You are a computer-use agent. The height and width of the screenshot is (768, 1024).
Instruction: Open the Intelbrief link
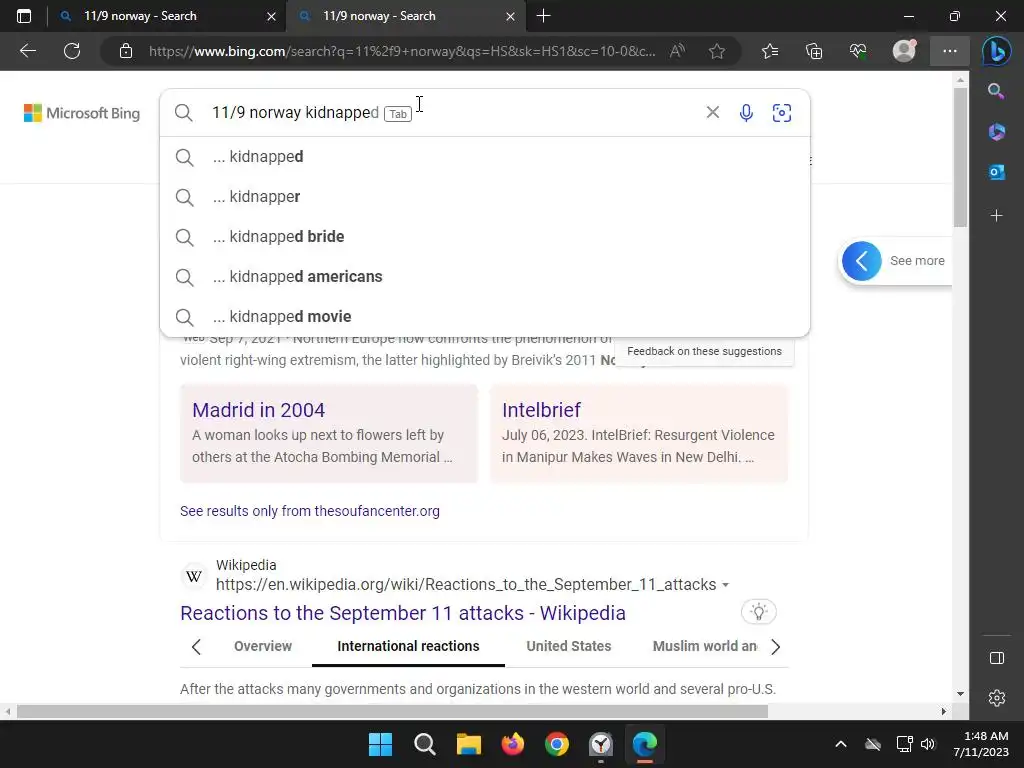click(541, 409)
